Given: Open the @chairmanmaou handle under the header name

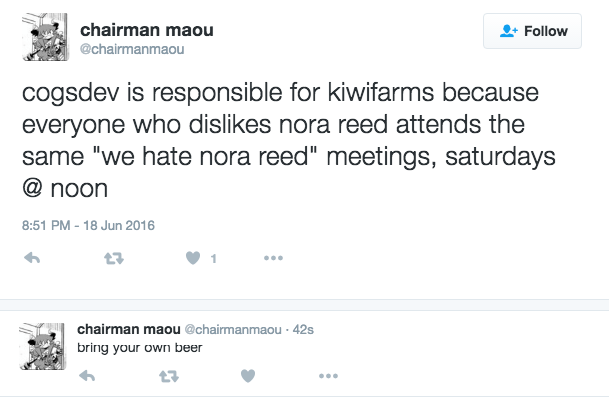Looking at the screenshot, I should [x=132, y=49].
